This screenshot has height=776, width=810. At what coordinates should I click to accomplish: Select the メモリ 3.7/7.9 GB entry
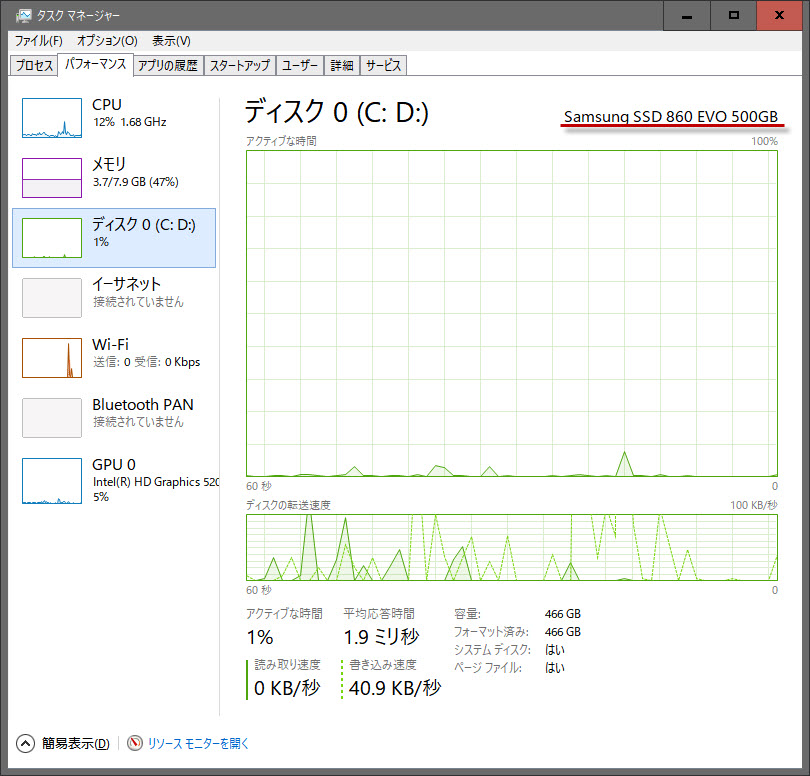[x=114, y=178]
